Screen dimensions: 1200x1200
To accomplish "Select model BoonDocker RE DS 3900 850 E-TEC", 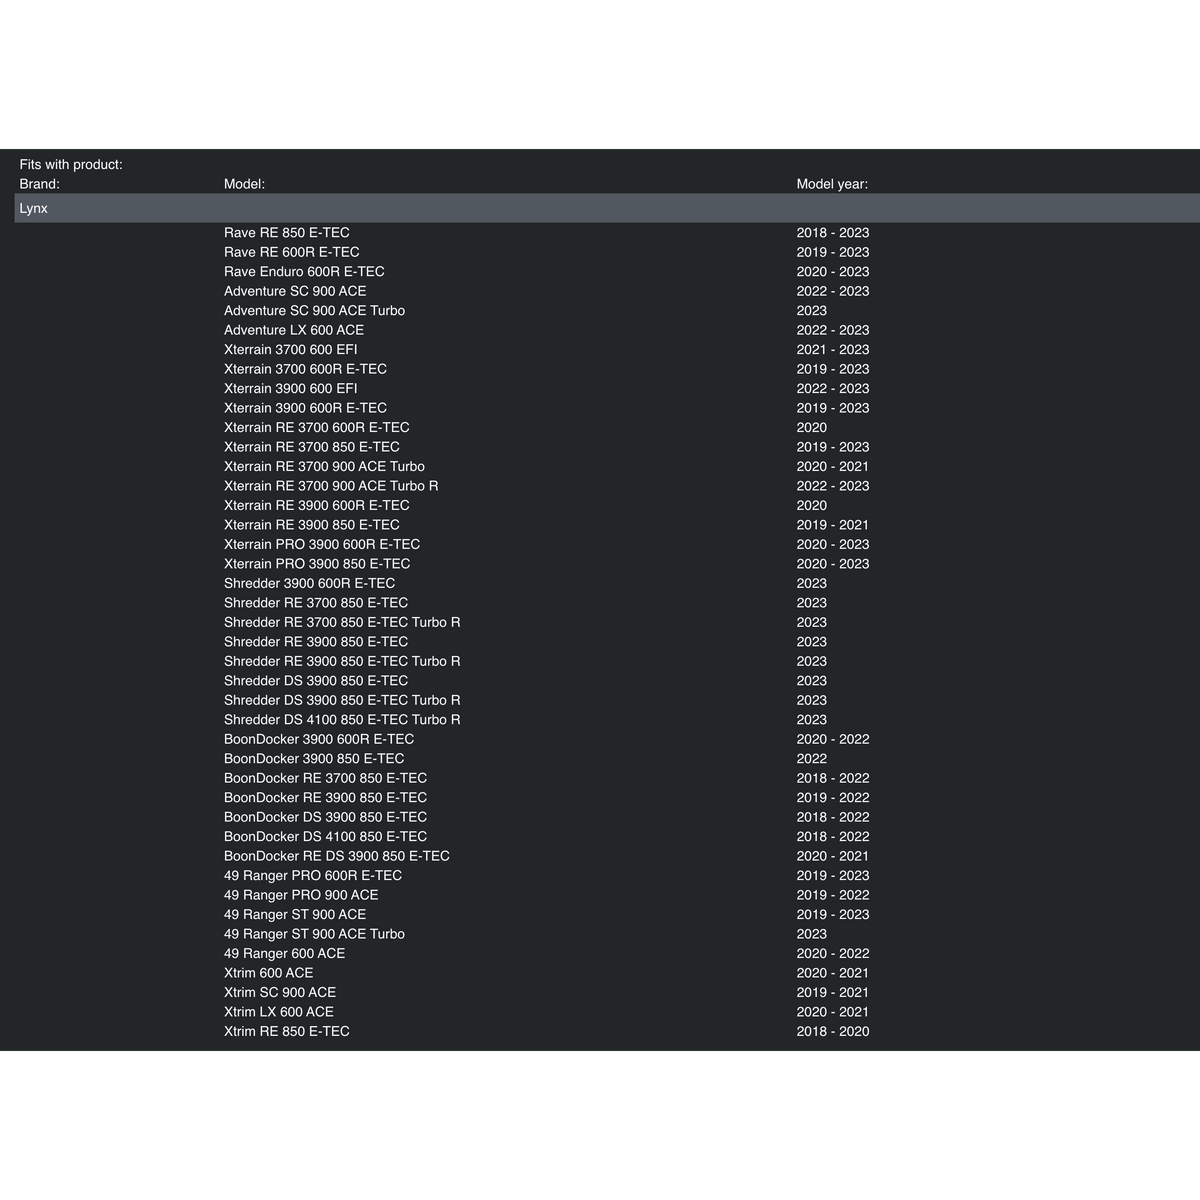I will click(x=337, y=856).
